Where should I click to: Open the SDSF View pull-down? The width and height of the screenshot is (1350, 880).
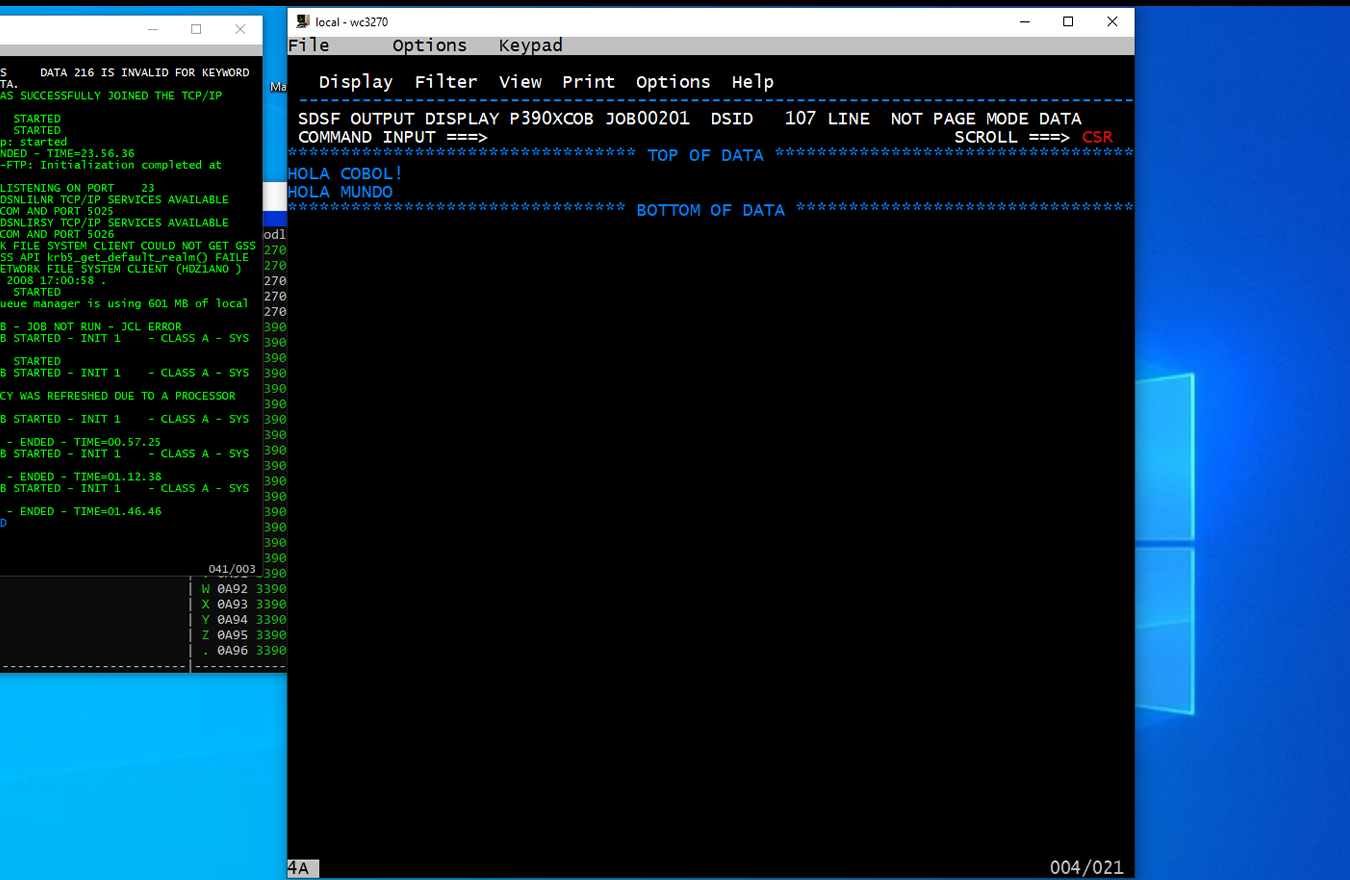(x=520, y=82)
